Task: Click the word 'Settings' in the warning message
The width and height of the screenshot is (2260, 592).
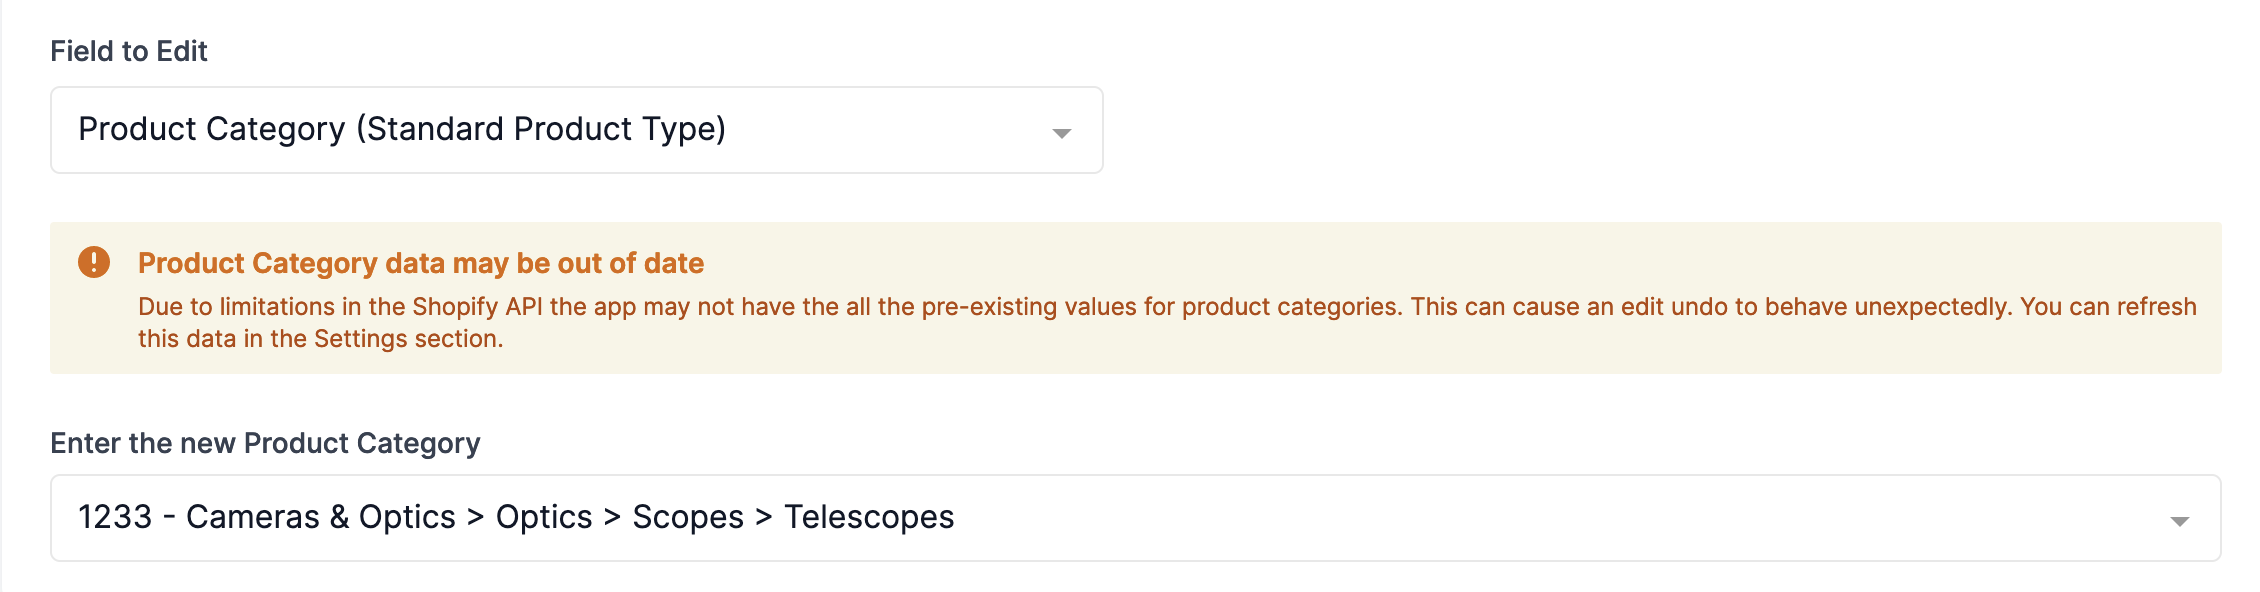Action: (360, 339)
